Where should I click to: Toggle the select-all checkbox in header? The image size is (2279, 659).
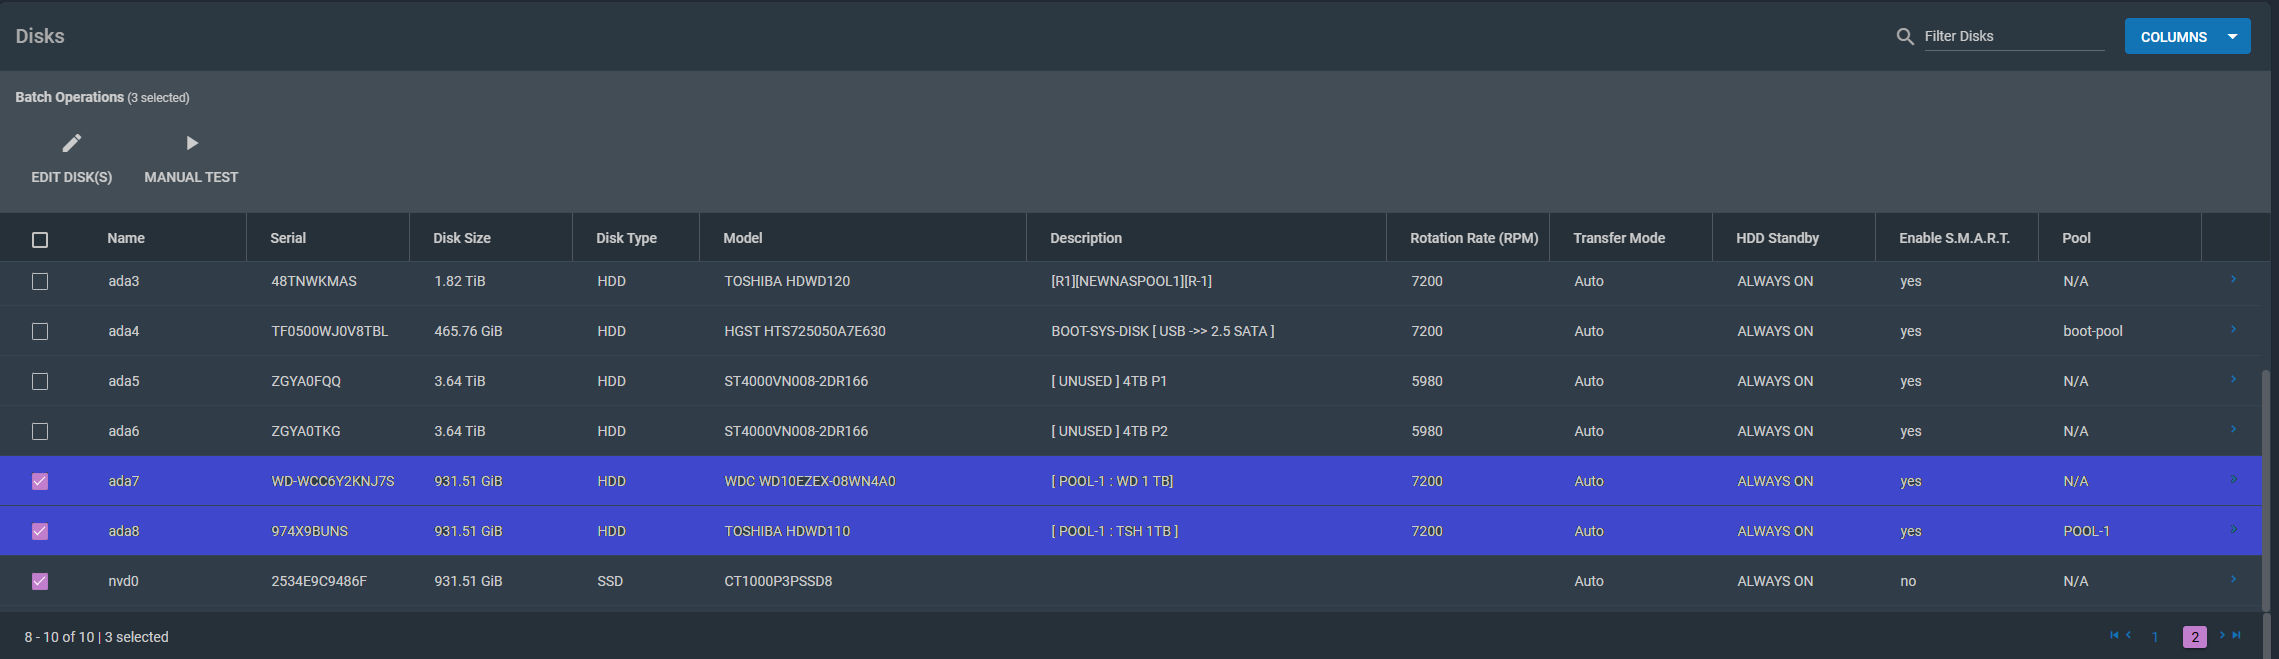coord(40,240)
